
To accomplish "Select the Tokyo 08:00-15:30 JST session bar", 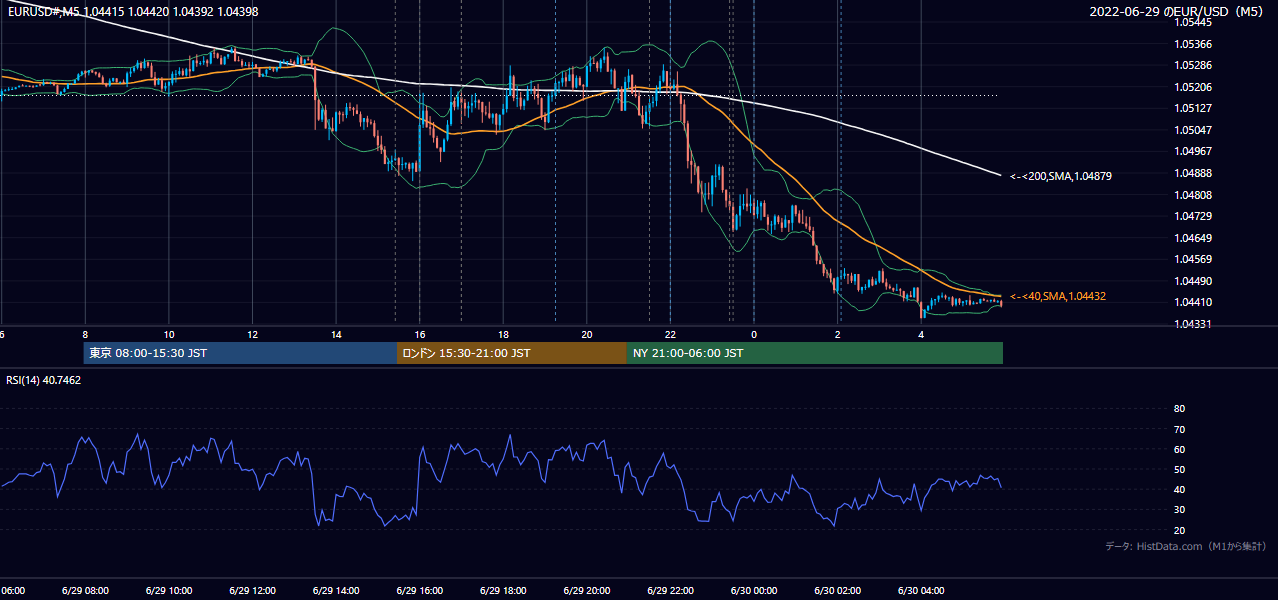I will [x=240, y=353].
